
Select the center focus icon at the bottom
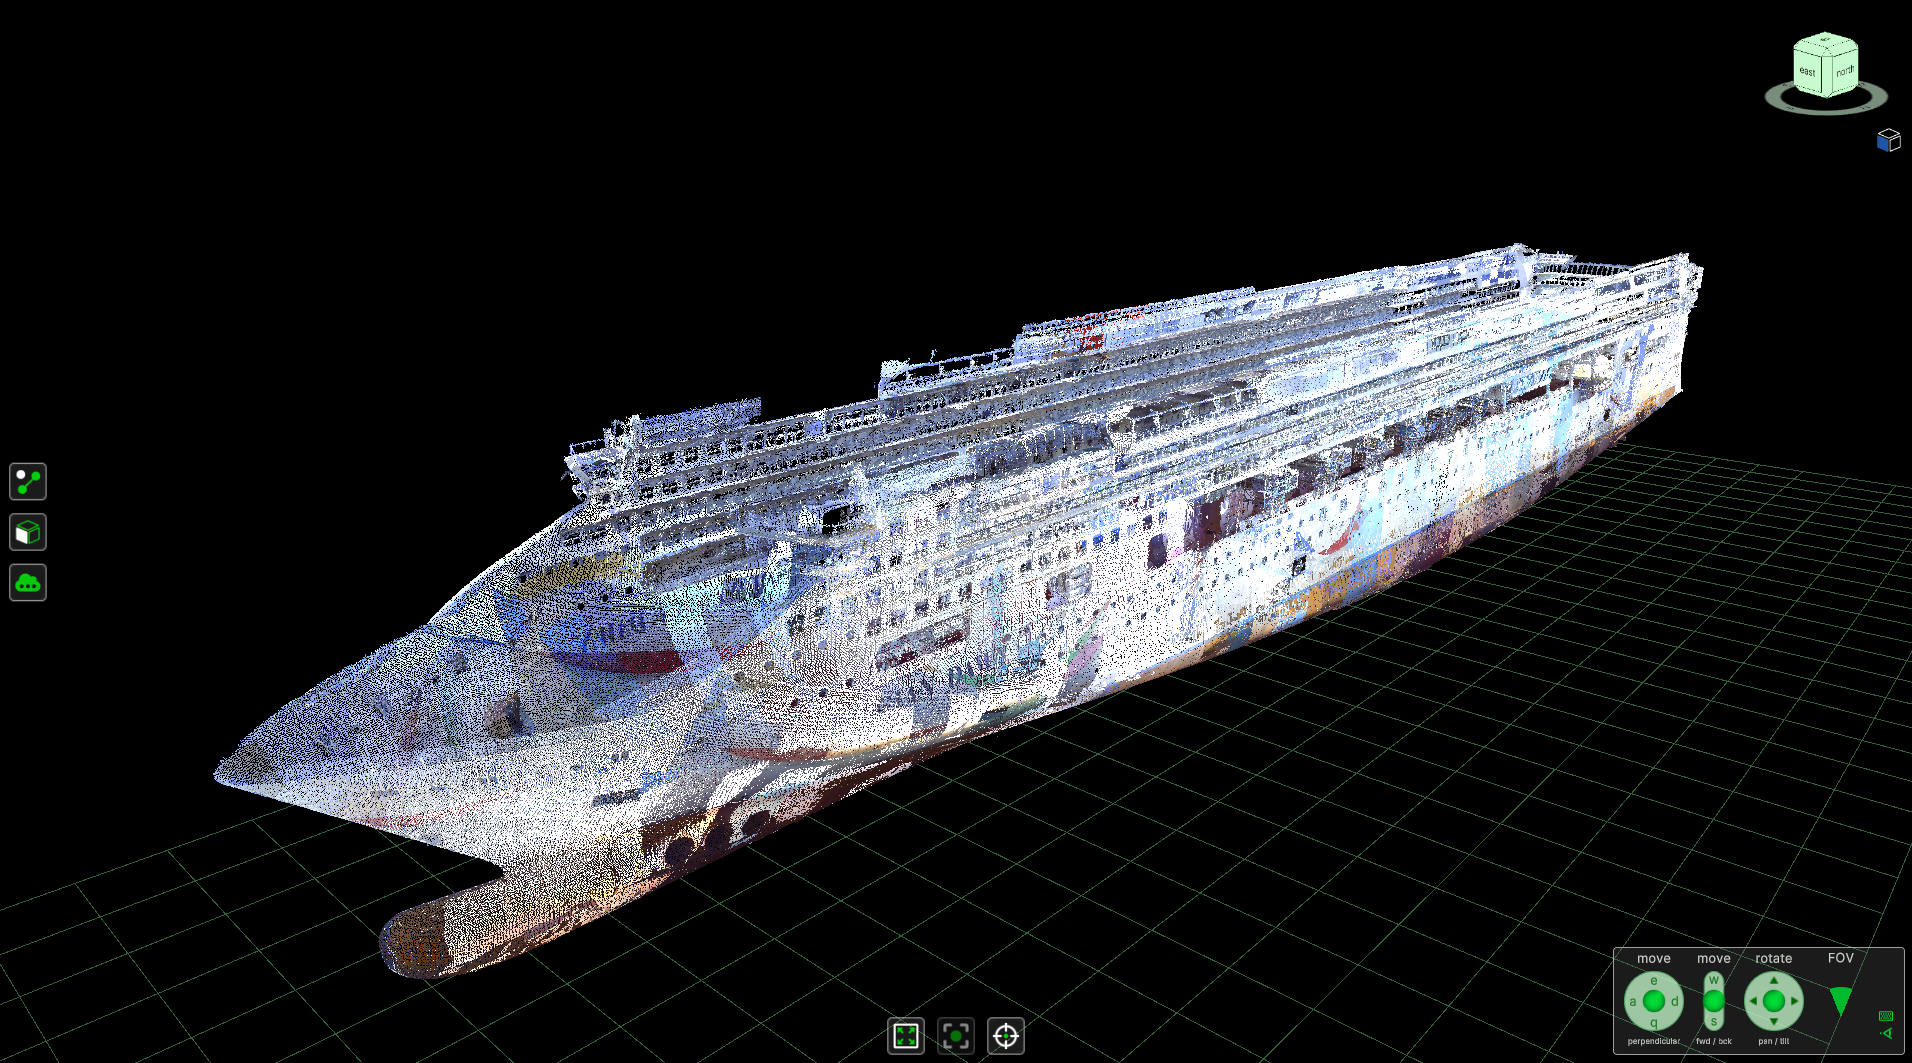click(957, 1038)
